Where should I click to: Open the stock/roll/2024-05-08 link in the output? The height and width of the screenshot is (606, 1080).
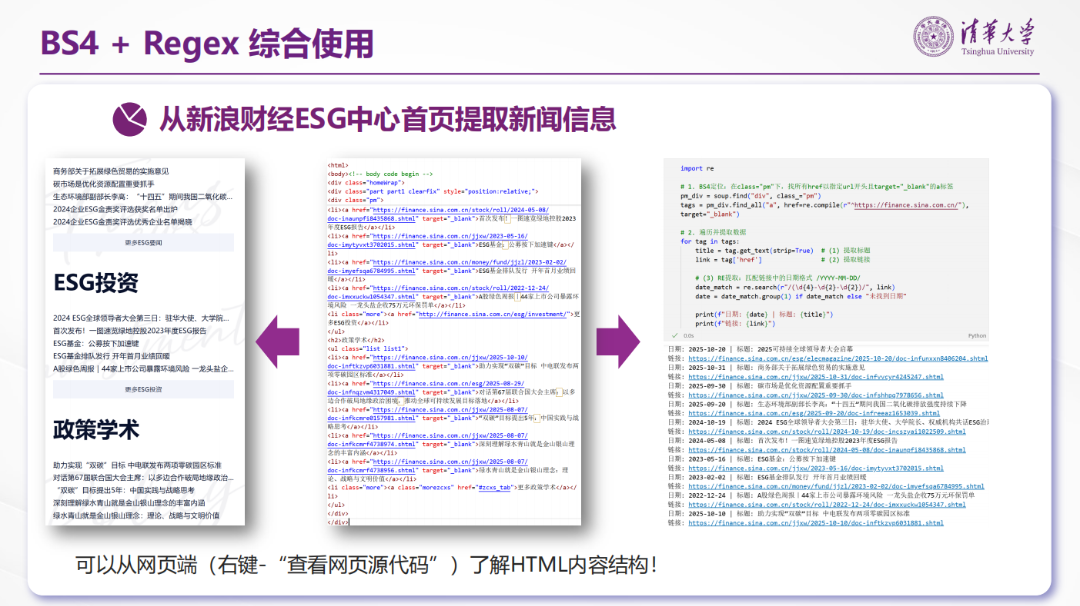tap(827, 450)
